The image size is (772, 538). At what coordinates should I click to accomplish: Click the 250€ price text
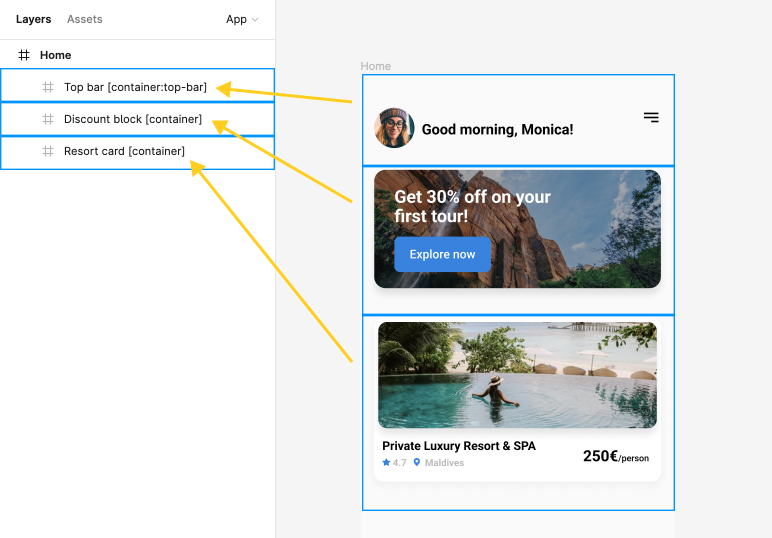[x=600, y=456]
